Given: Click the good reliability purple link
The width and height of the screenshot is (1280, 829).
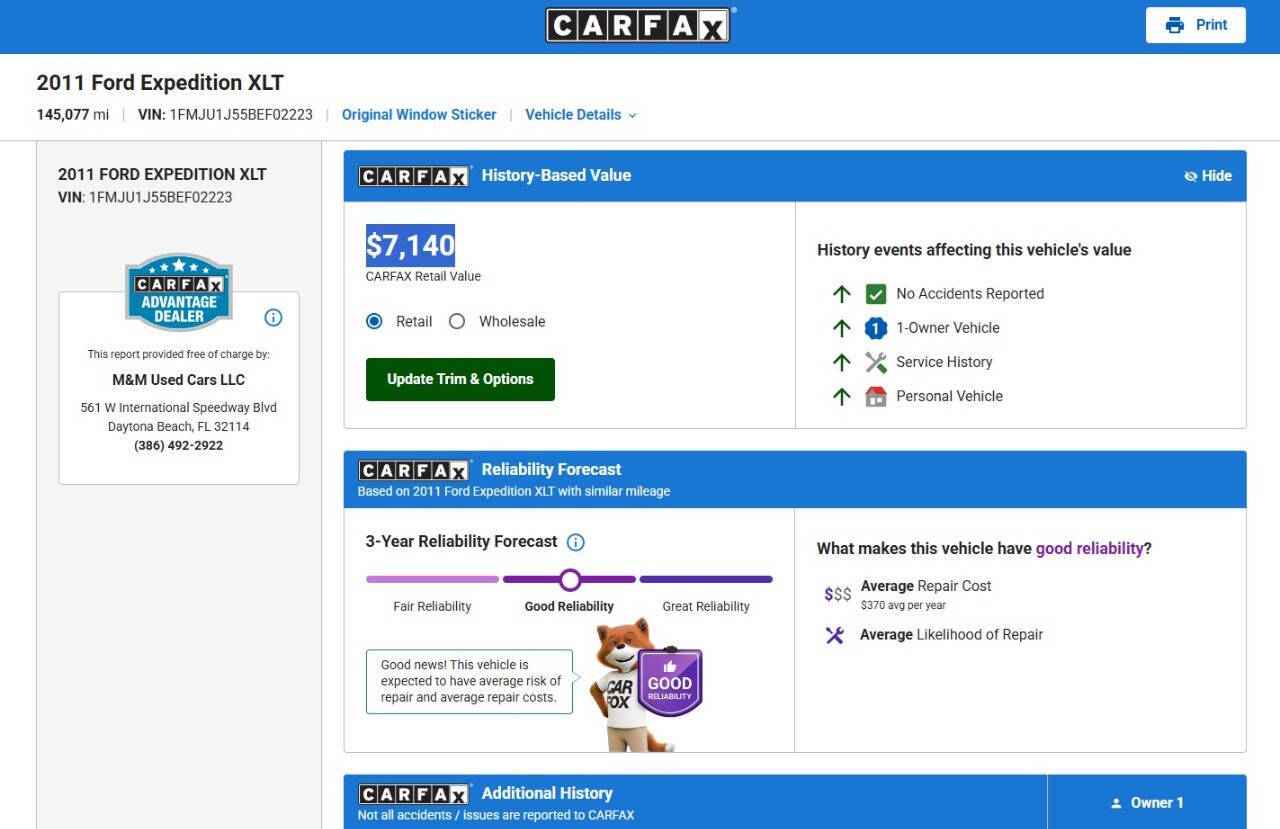Looking at the screenshot, I should [x=1089, y=548].
